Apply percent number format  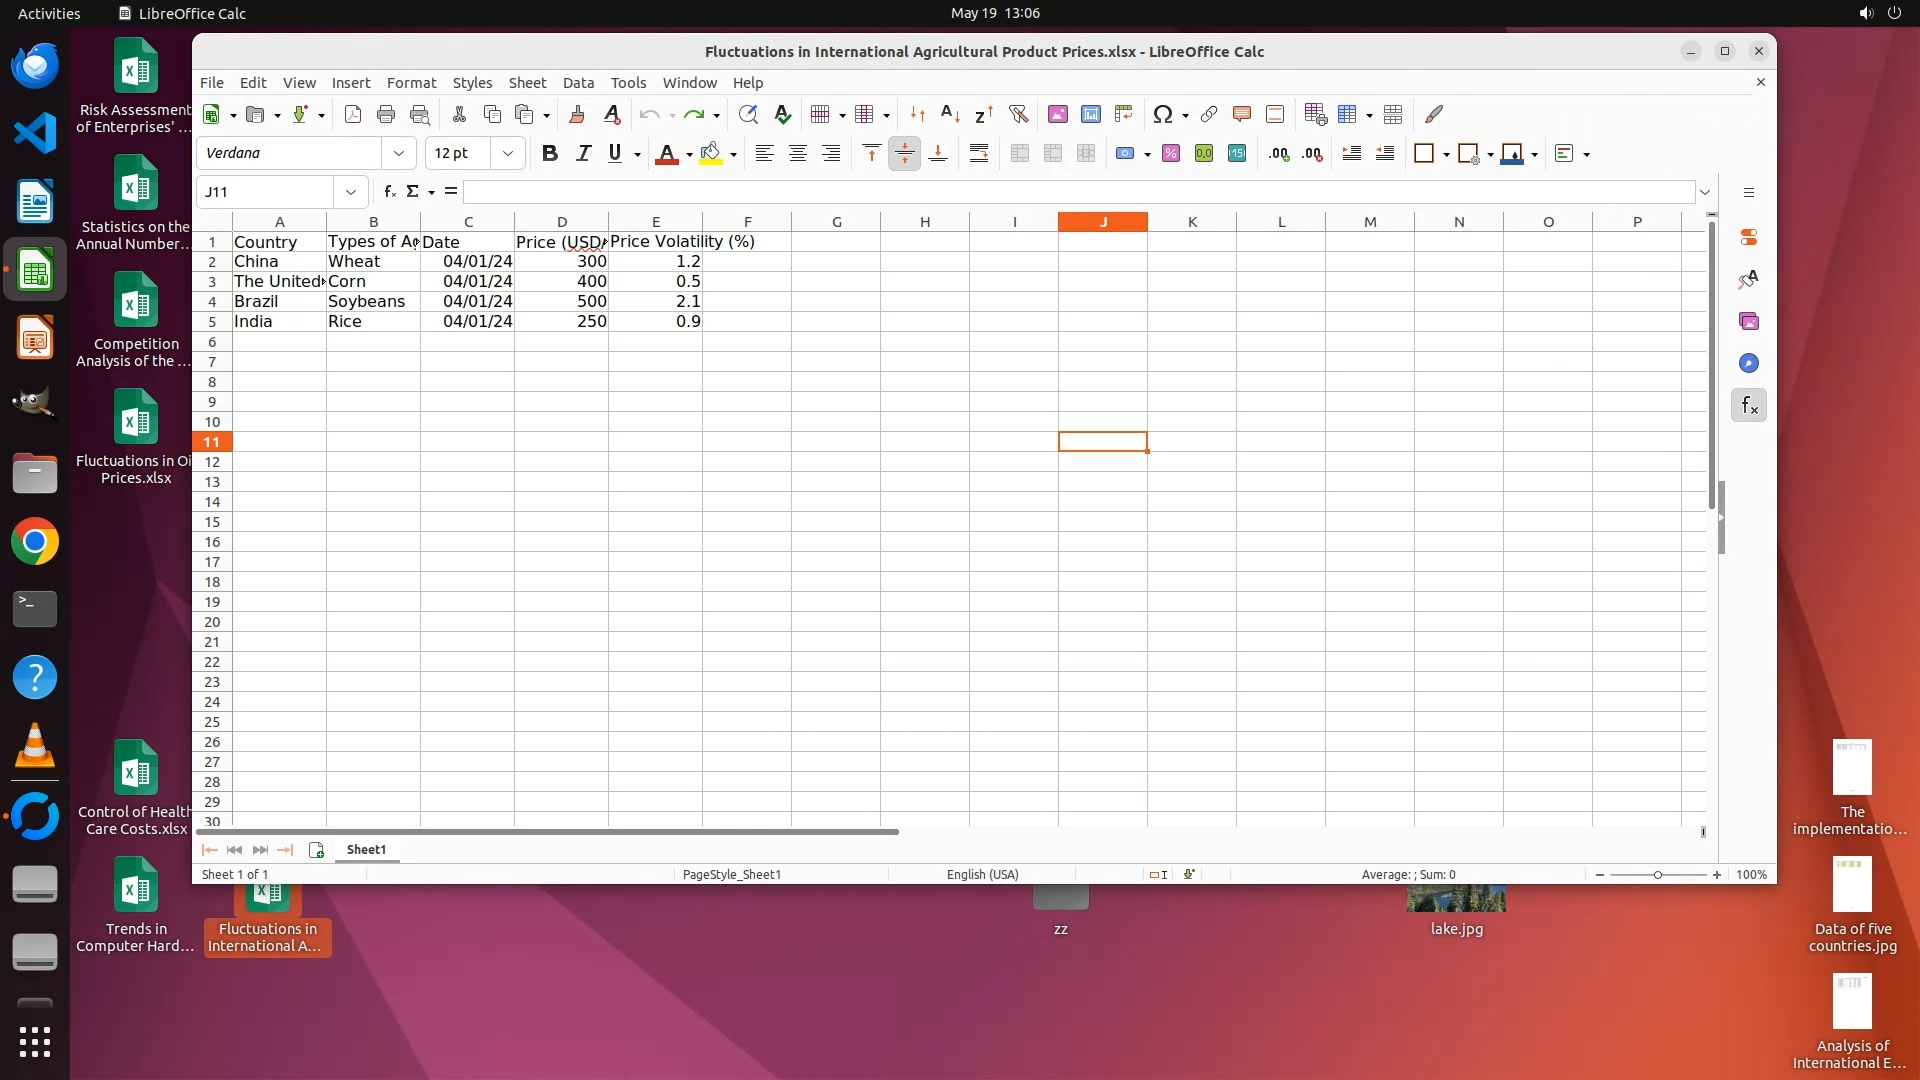coord(1171,154)
